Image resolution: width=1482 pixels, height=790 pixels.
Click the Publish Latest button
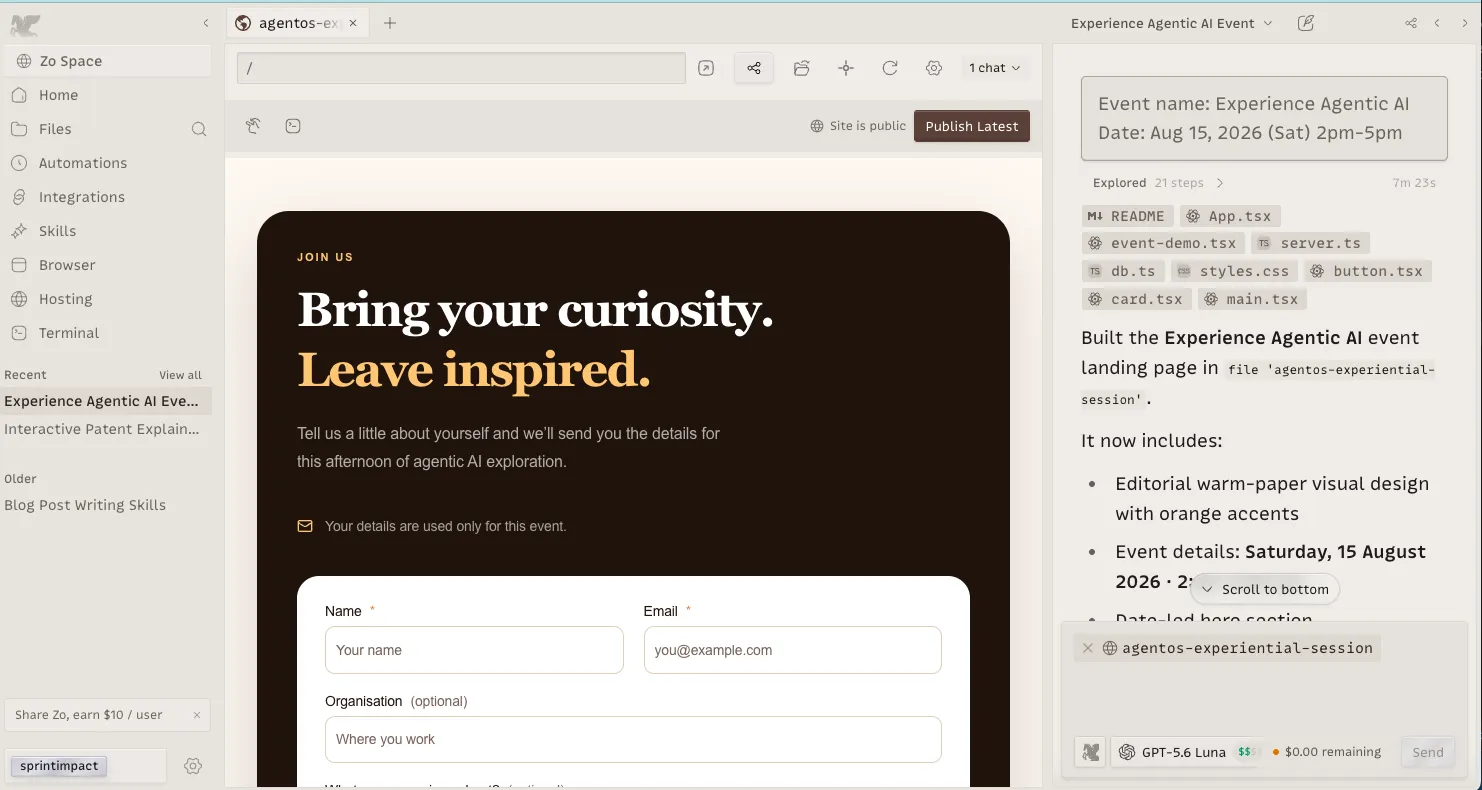pyautogui.click(x=972, y=126)
